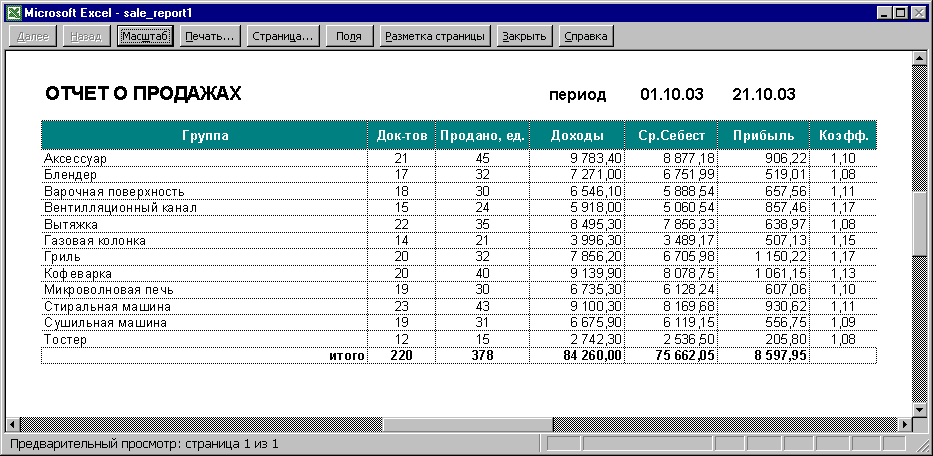Click the horizontal scrollbar thumb
933x456 pixels.
click(467, 424)
